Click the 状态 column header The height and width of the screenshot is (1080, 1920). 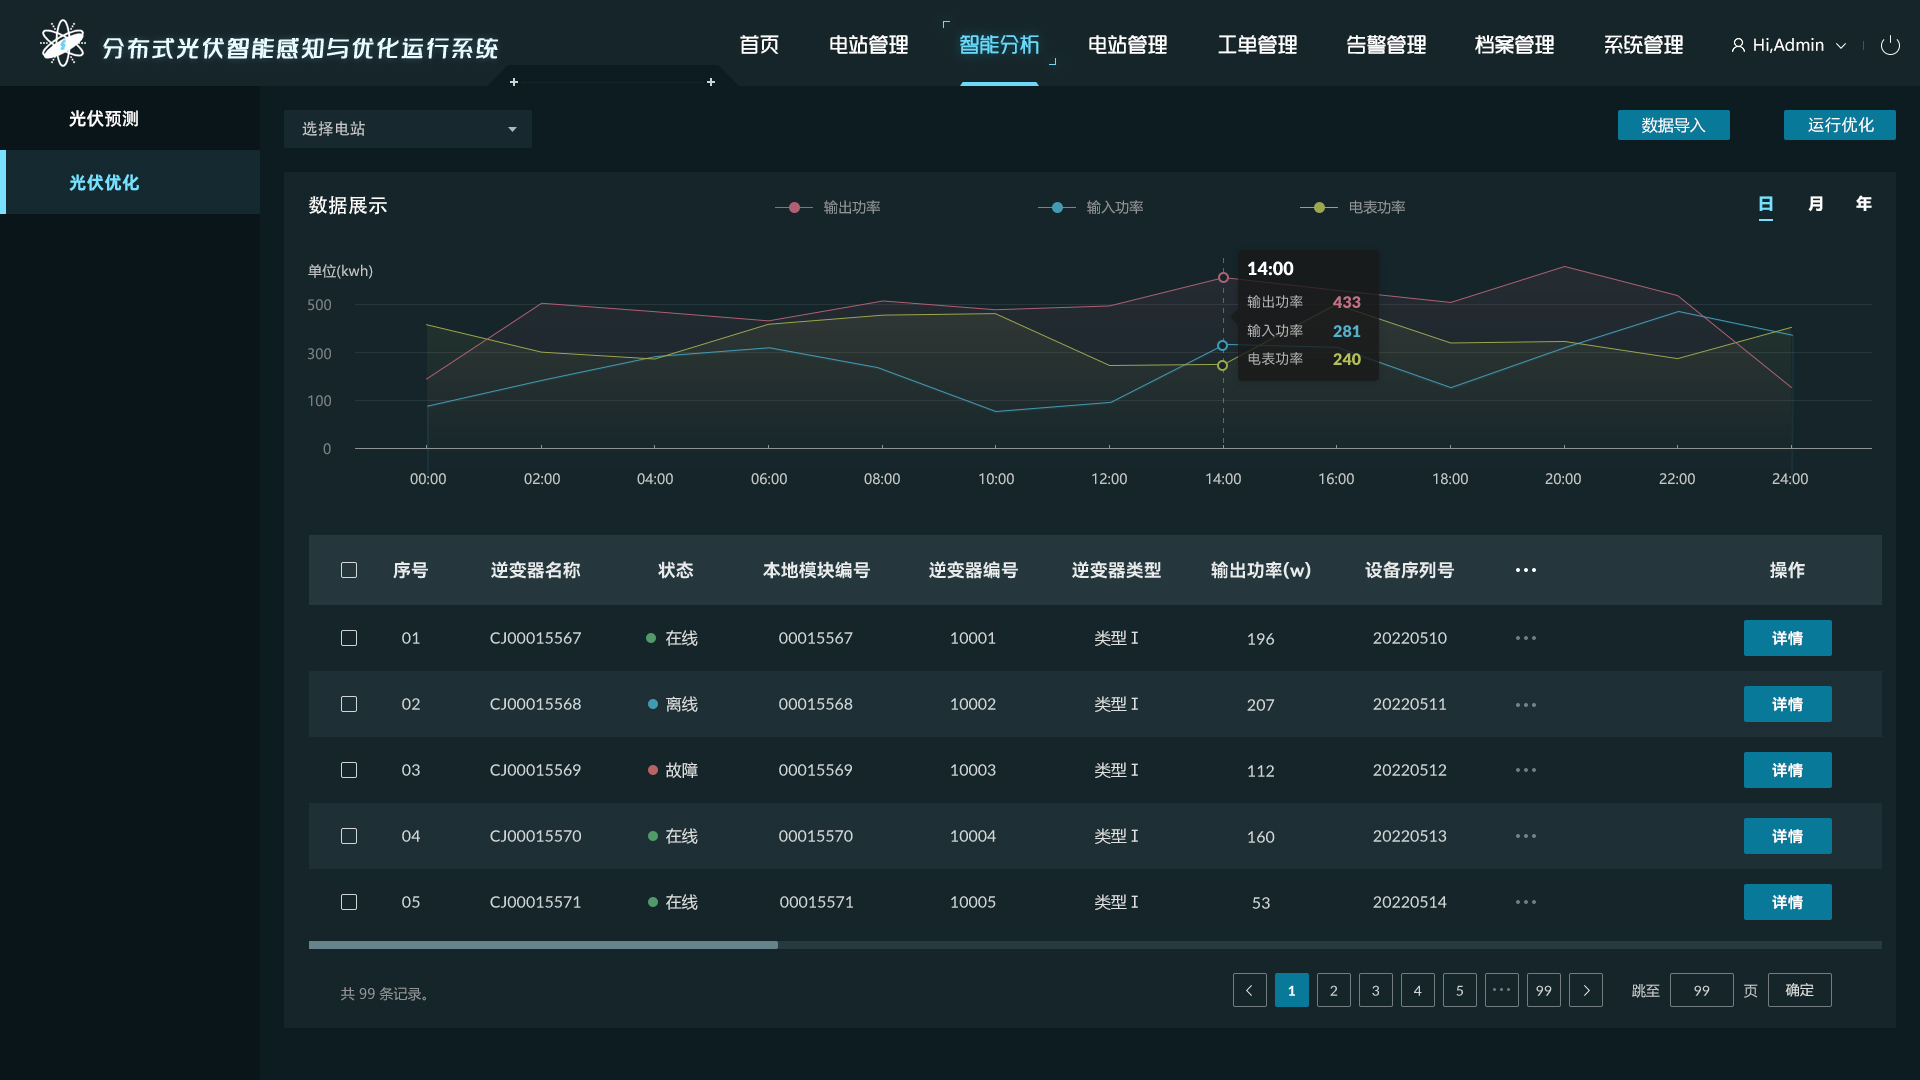pyautogui.click(x=675, y=570)
